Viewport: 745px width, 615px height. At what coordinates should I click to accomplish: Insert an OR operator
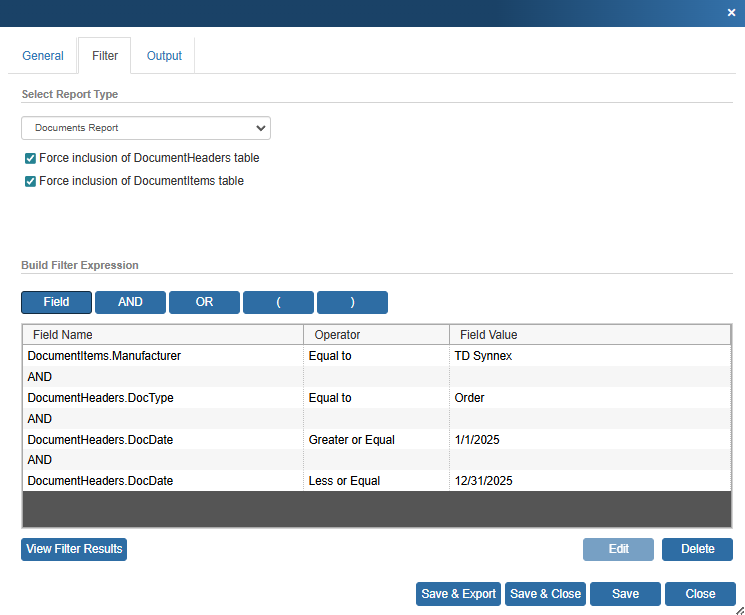coord(204,302)
